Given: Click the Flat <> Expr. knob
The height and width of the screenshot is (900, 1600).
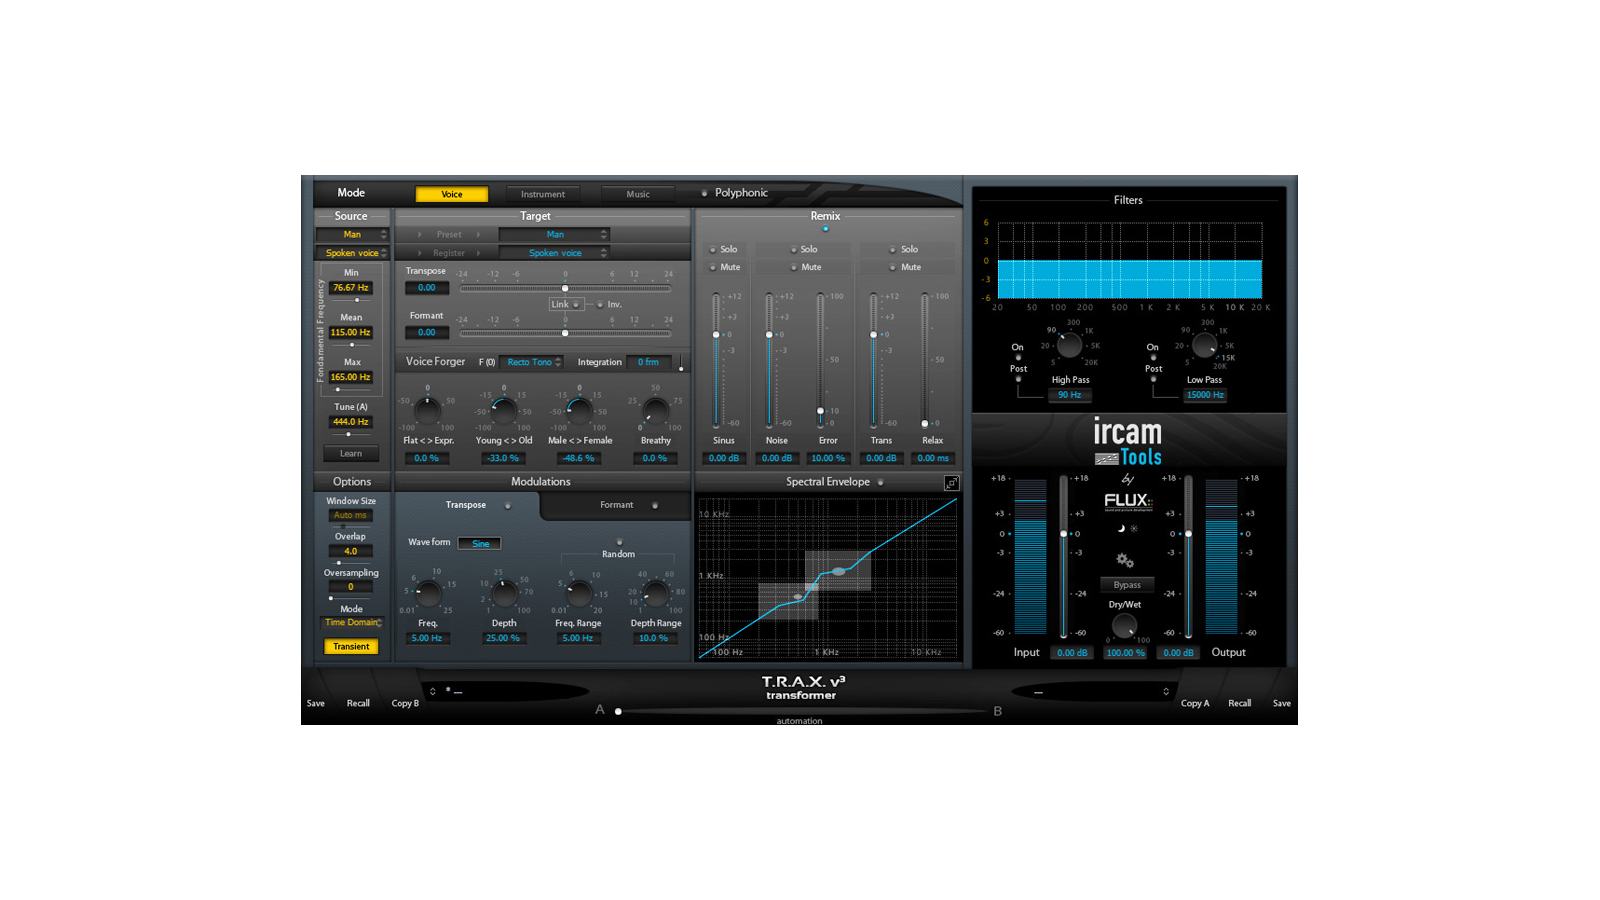Looking at the screenshot, I should [428, 411].
